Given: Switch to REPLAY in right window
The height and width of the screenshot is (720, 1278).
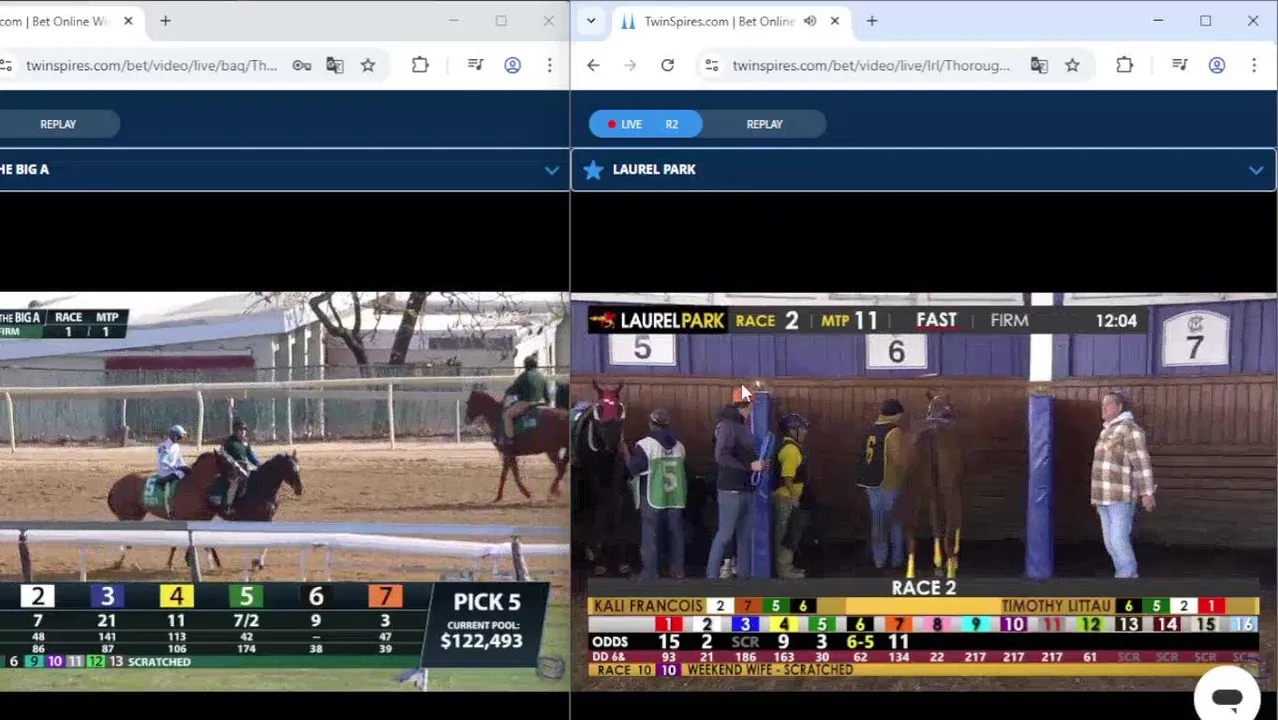Looking at the screenshot, I should pyautogui.click(x=764, y=124).
